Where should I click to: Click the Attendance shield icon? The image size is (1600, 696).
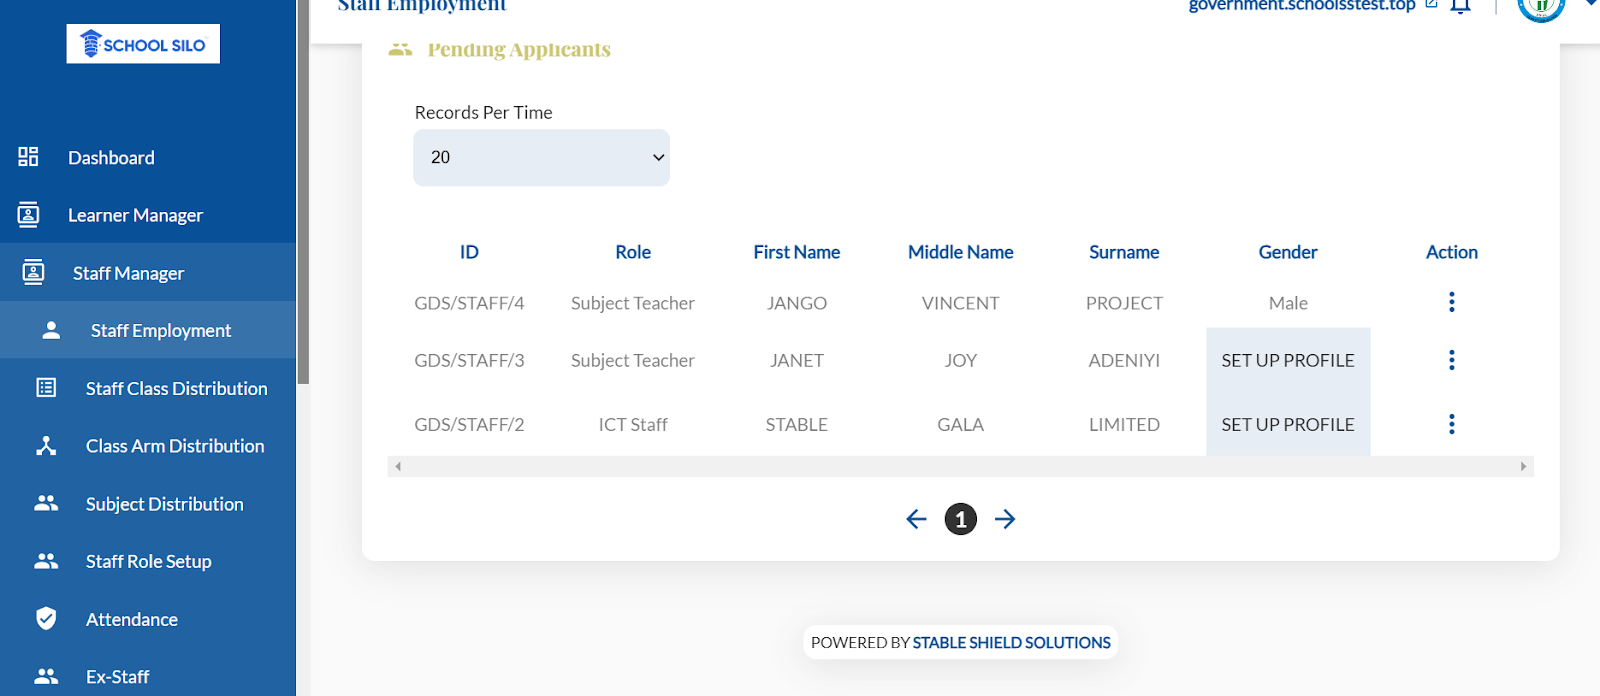[46, 619]
